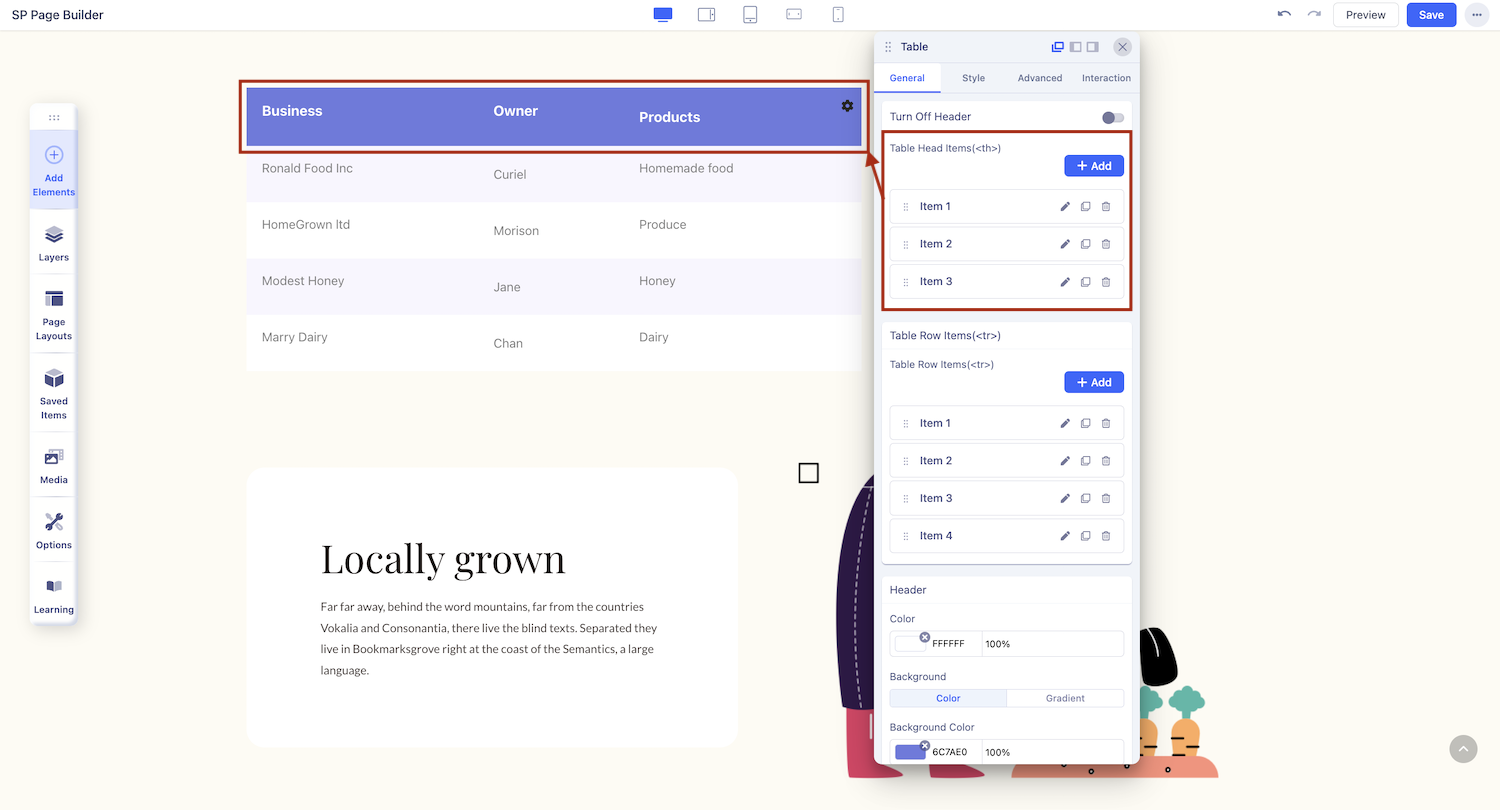Screen dimensions: 1500x810
Task: Click the undo arrow icon
Action: 1284,15
